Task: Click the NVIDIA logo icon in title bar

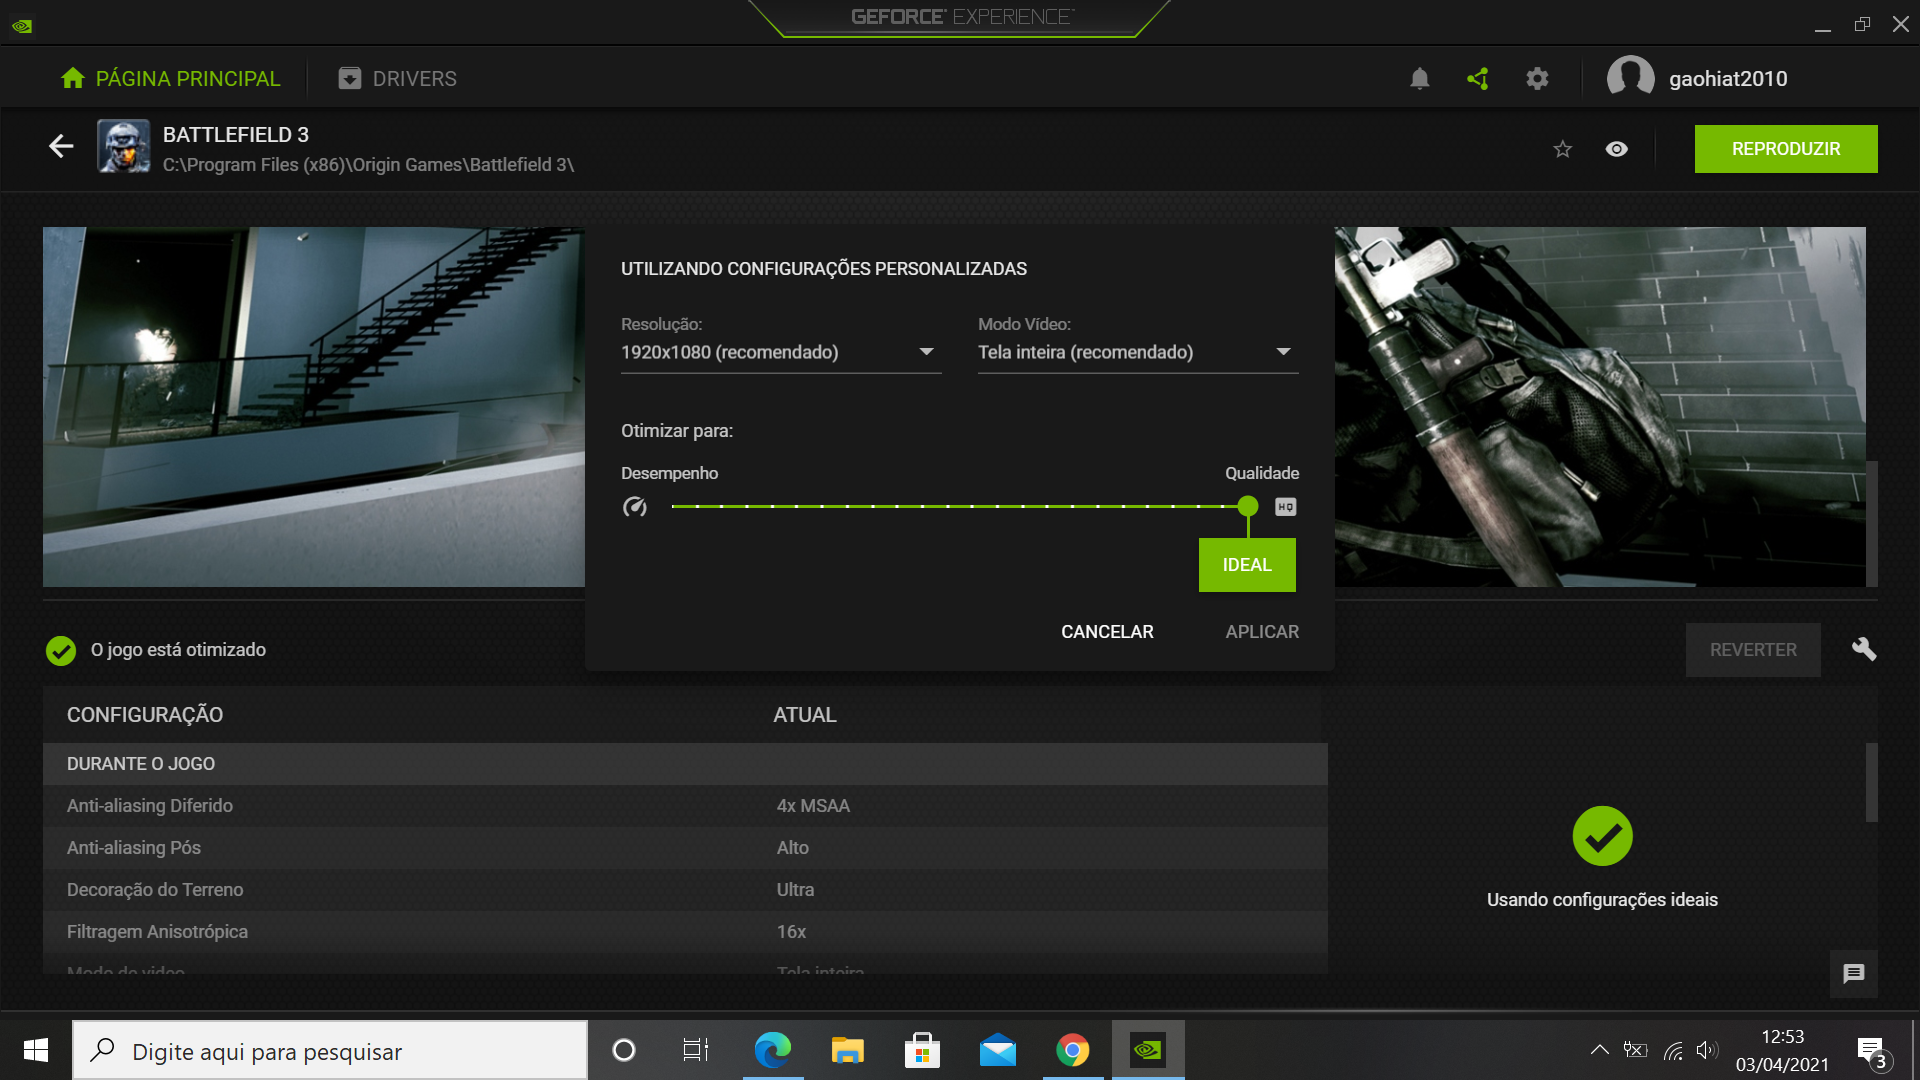Action: click(22, 25)
